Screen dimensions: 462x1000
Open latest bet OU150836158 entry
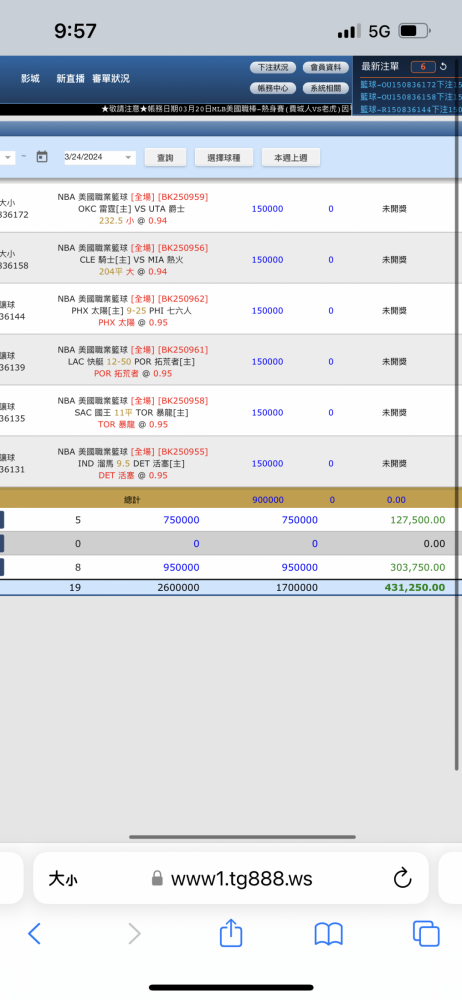click(x=410, y=97)
